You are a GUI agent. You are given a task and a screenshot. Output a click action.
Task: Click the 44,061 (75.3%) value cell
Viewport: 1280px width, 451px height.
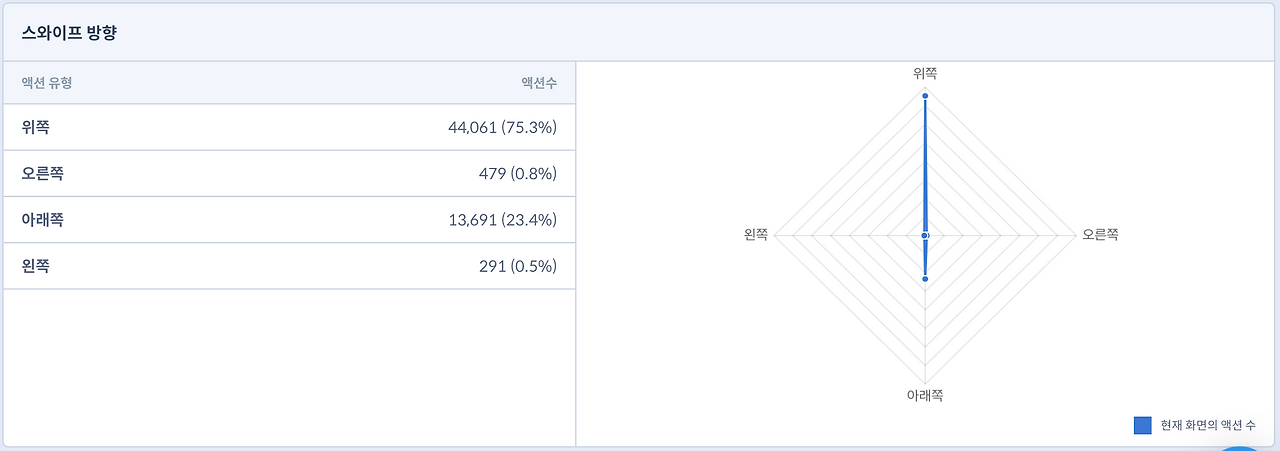[503, 127]
